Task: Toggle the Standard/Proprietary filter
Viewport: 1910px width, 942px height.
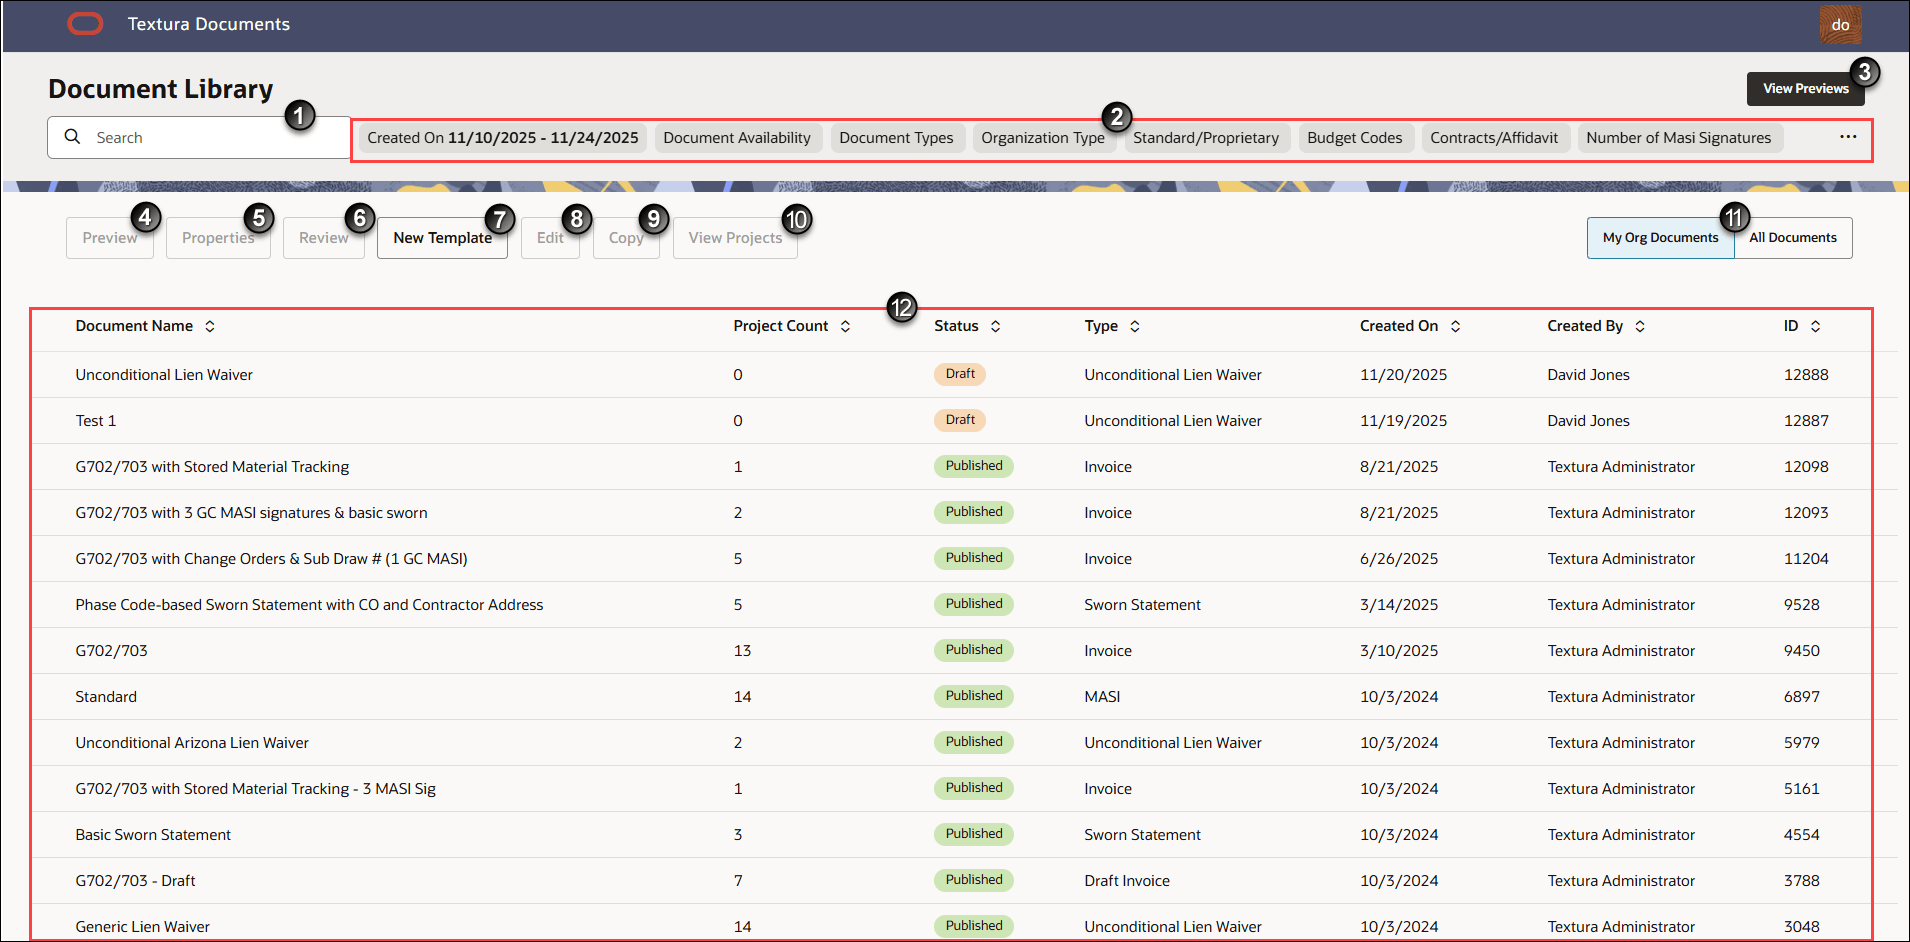Action: (1206, 137)
